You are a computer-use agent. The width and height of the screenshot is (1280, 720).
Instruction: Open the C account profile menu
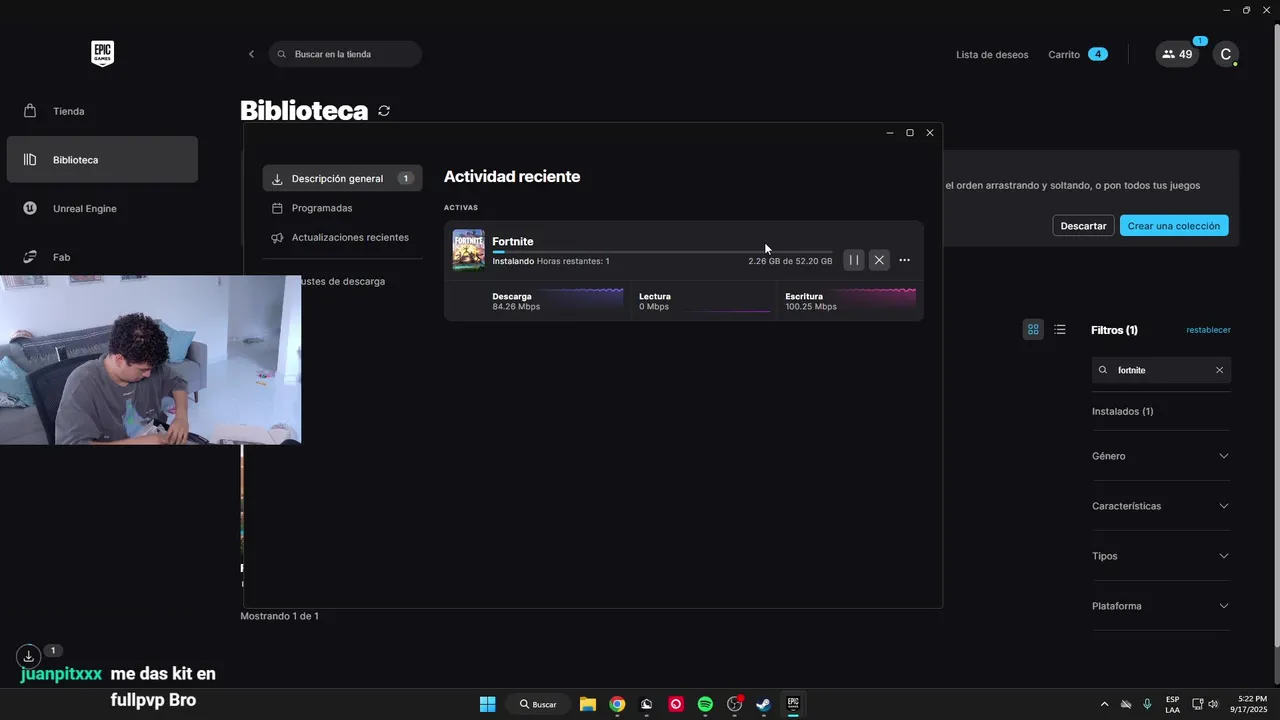1225,54
